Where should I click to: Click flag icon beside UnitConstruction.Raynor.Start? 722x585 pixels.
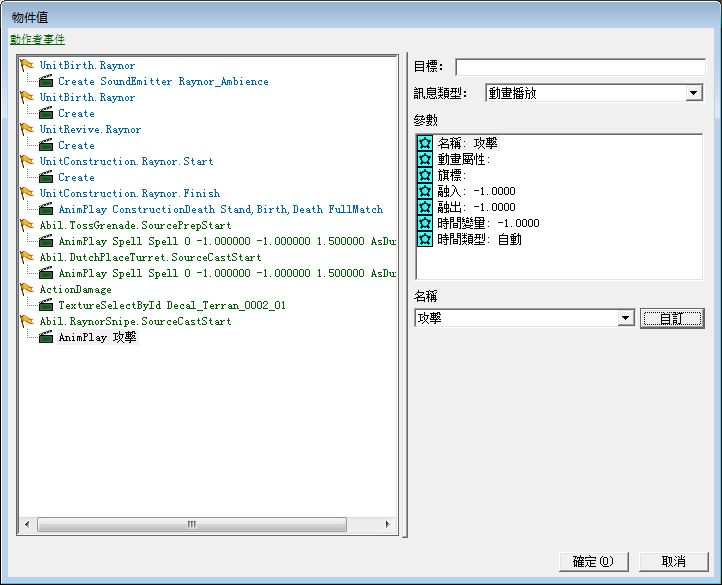tap(27, 161)
